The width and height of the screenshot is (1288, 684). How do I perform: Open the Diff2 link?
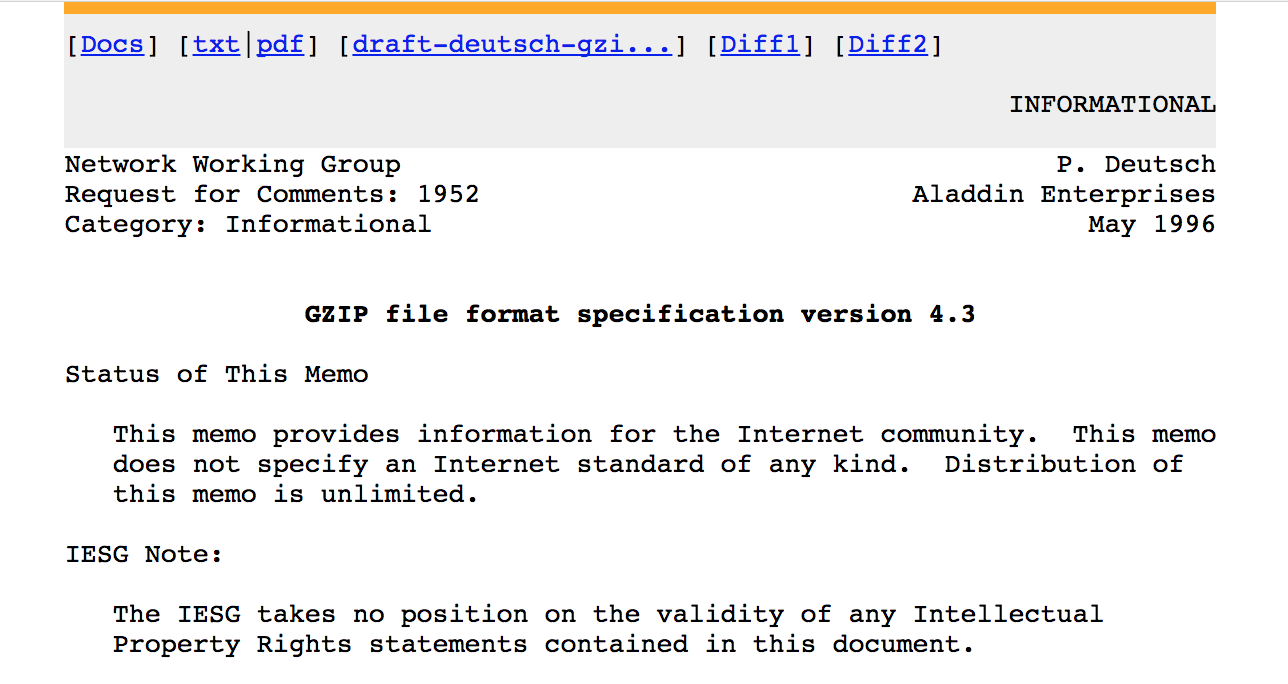[x=888, y=45]
